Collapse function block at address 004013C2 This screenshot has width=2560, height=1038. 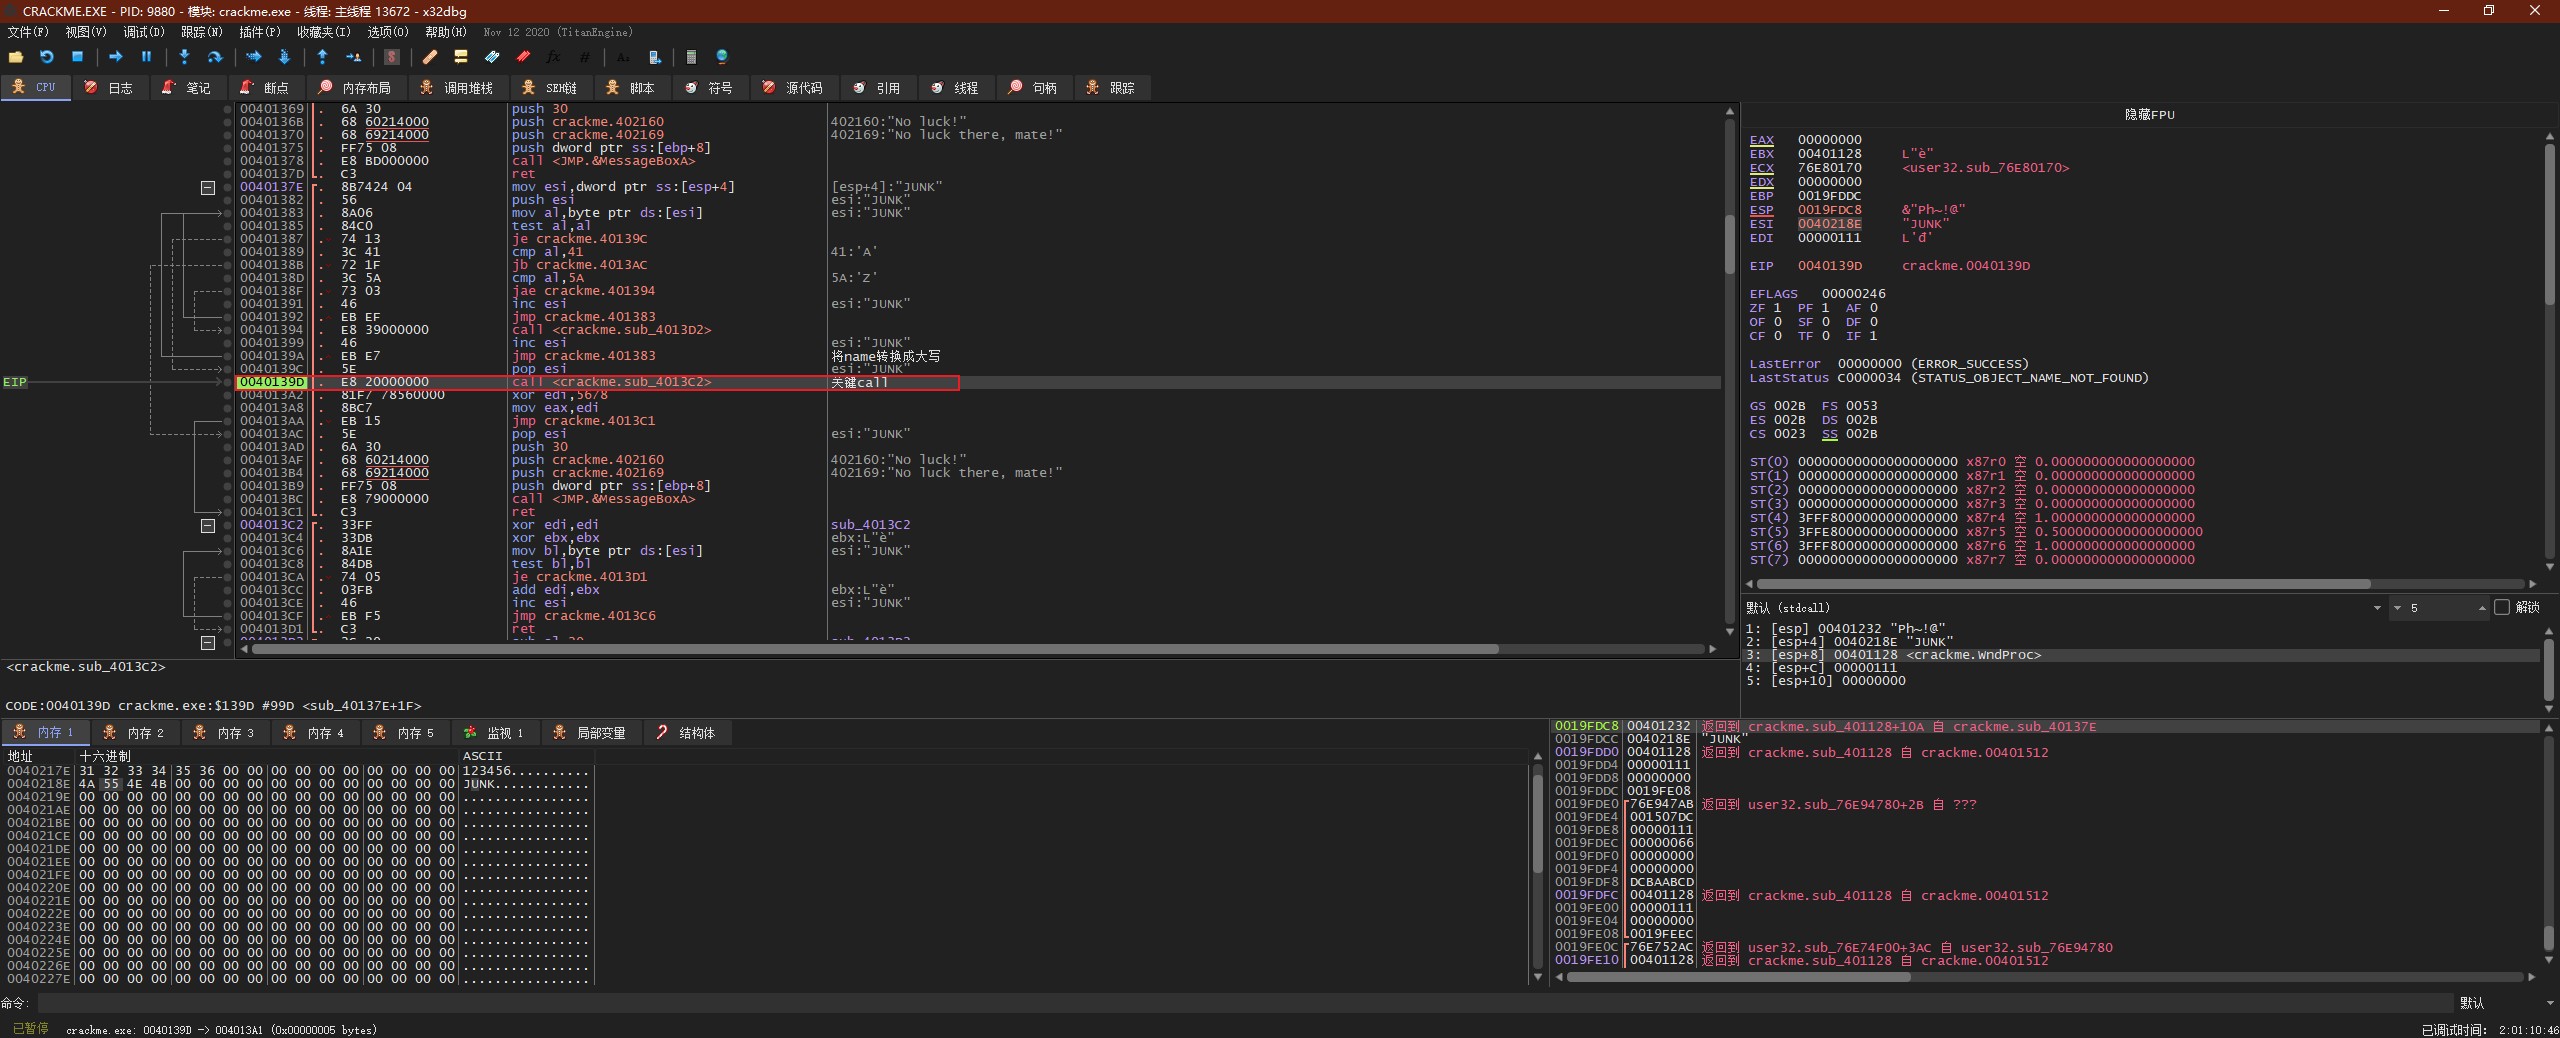(x=207, y=525)
